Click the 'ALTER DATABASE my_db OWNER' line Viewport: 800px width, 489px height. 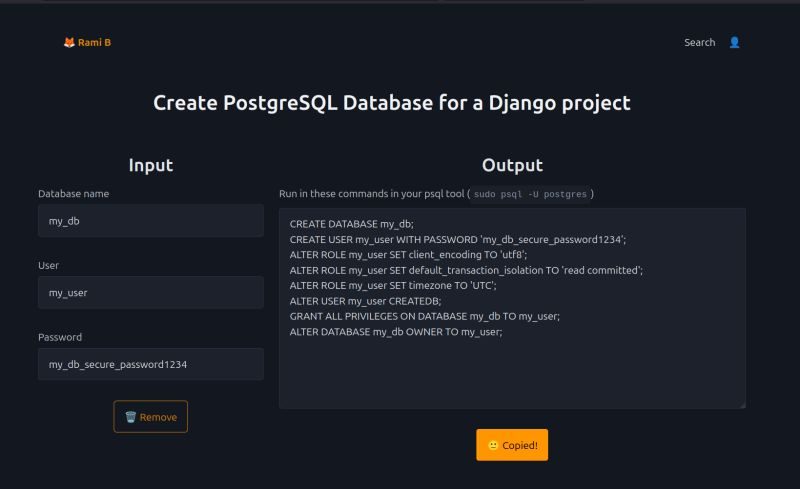point(396,332)
